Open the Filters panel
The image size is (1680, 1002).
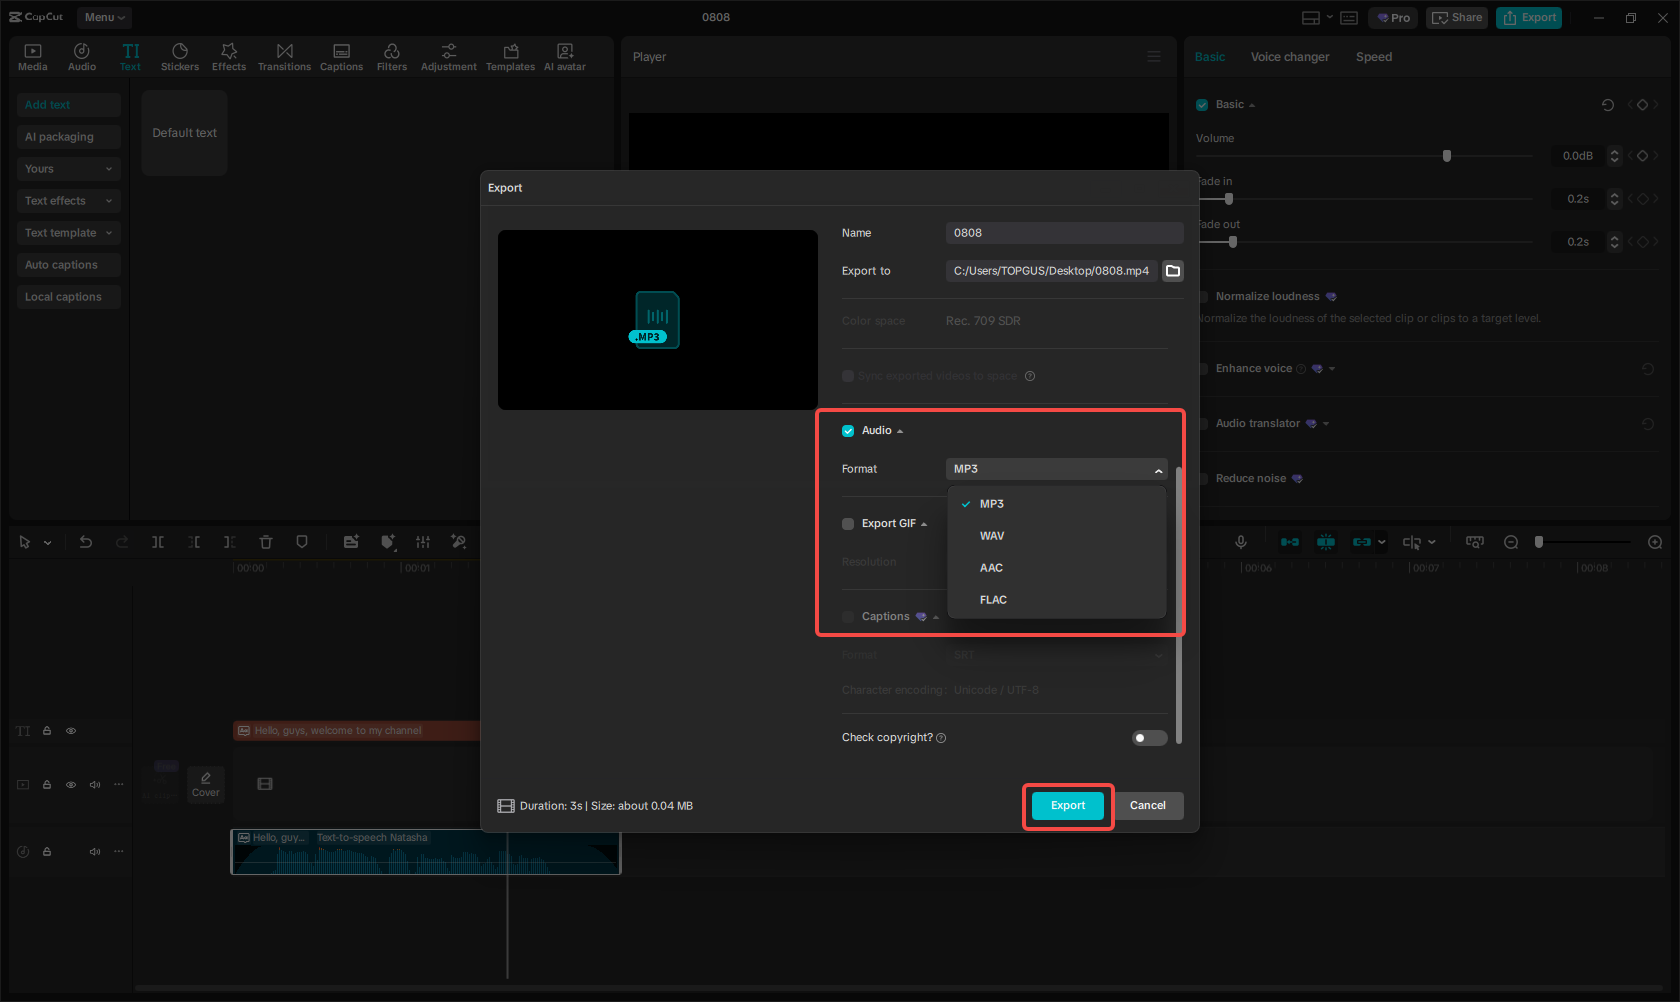[392, 55]
